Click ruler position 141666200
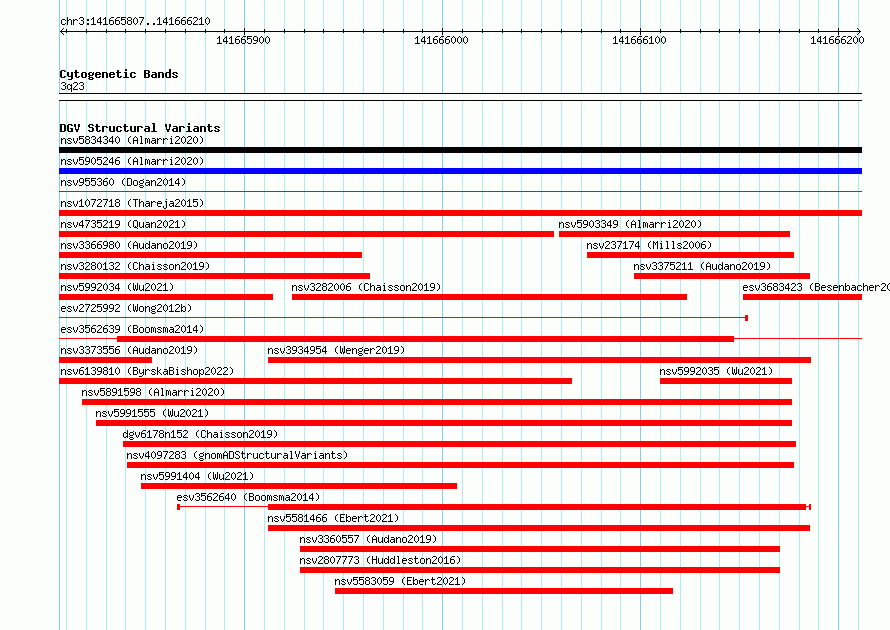Viewport: 890px width, 630px height. [x=837, y=40]
